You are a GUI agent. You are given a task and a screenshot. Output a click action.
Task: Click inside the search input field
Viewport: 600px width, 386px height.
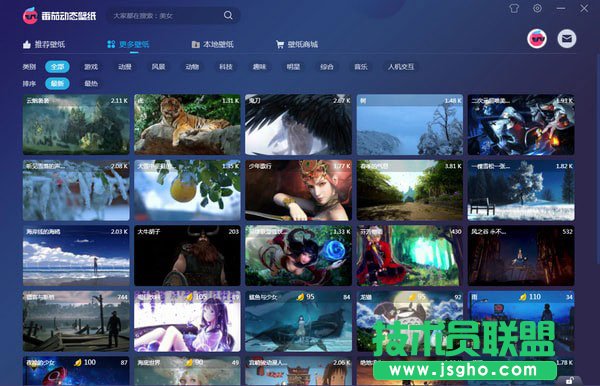point(166,16)
